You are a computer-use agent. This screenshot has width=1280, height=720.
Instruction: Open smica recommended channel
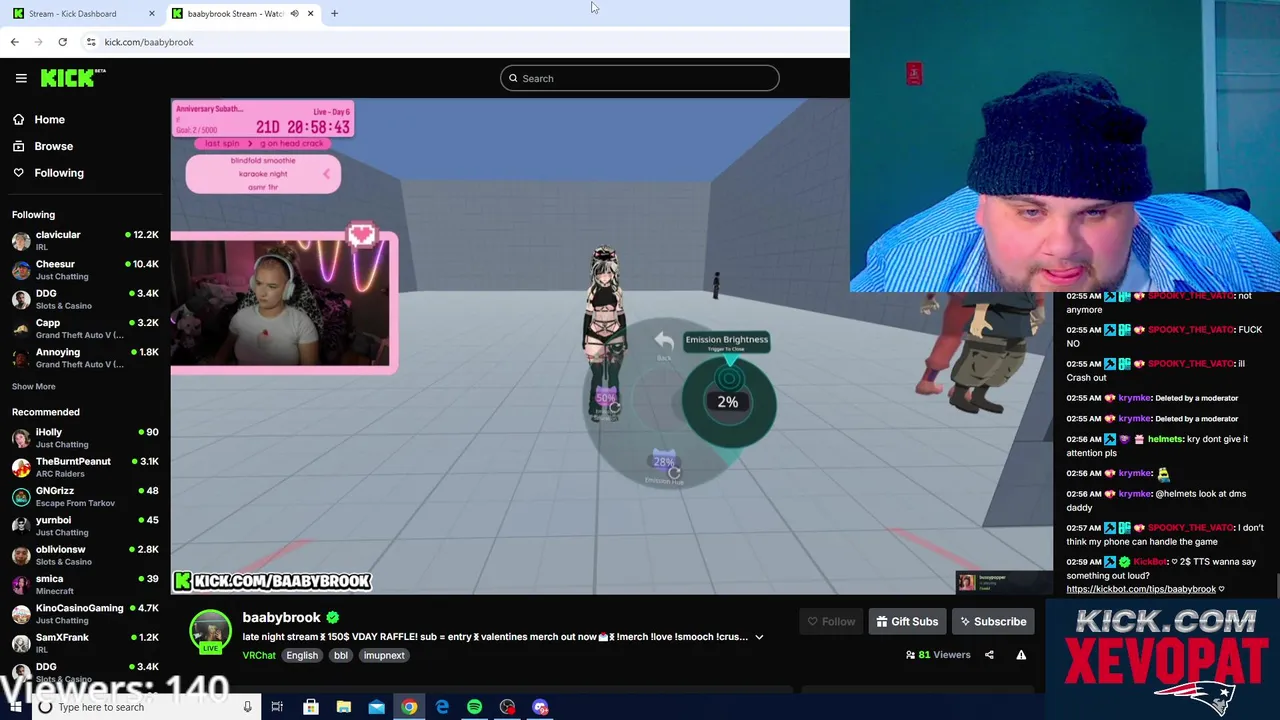pyautogui.click(x=85, y=584)
